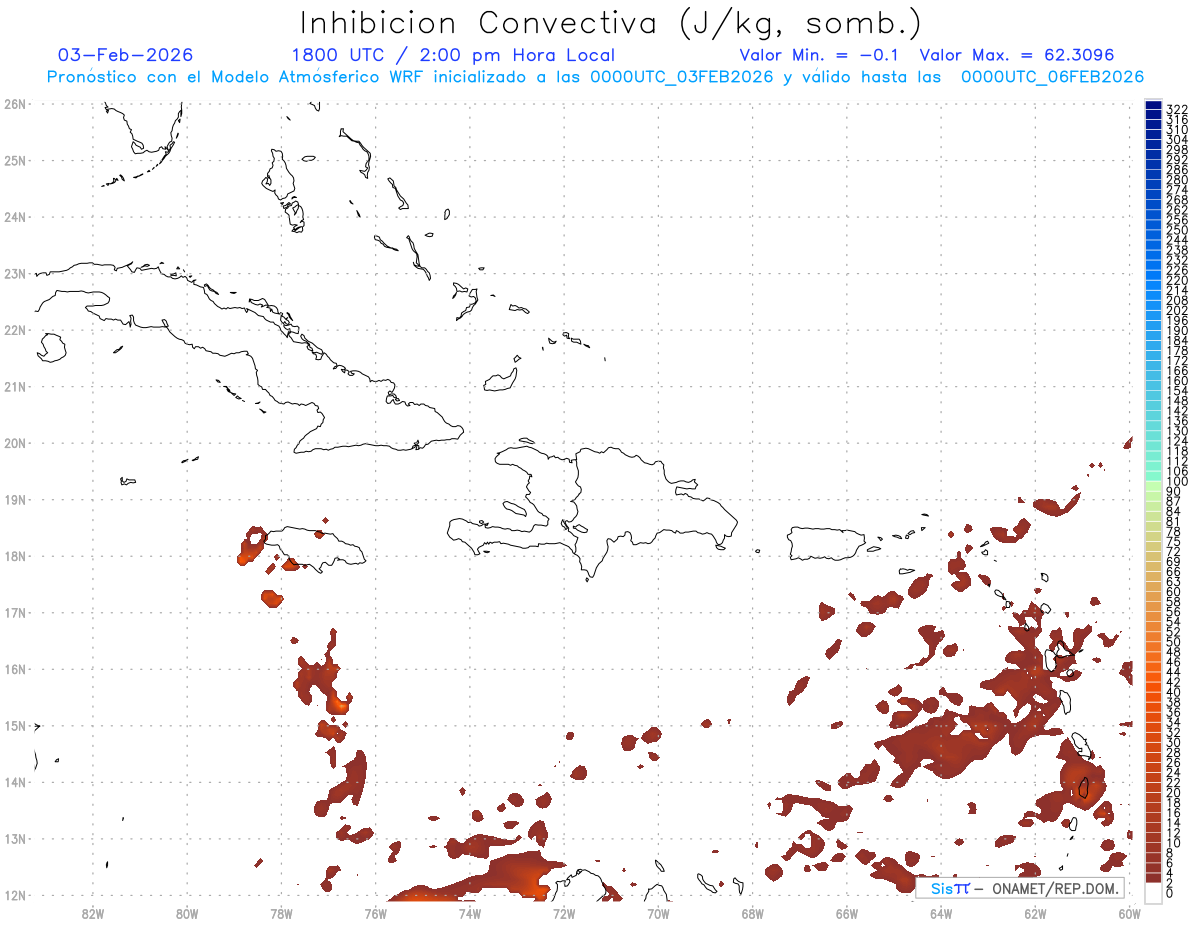Click the 23N latitude label

click(x=14, y=273)
